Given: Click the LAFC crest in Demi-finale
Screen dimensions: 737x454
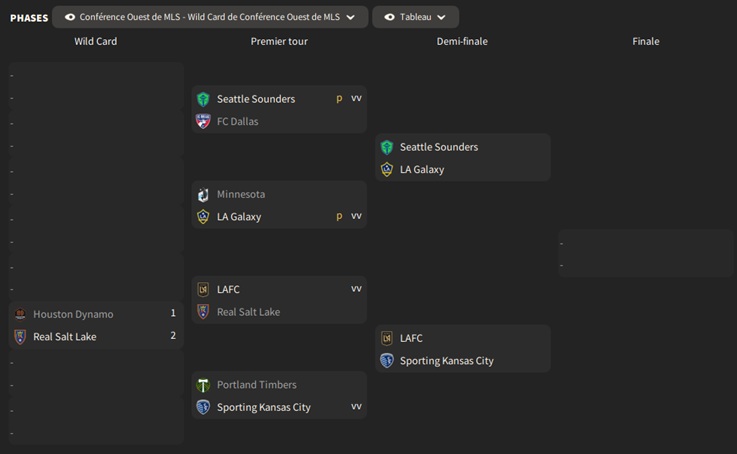Looking at the screenshot, I should tap(387, 338).
